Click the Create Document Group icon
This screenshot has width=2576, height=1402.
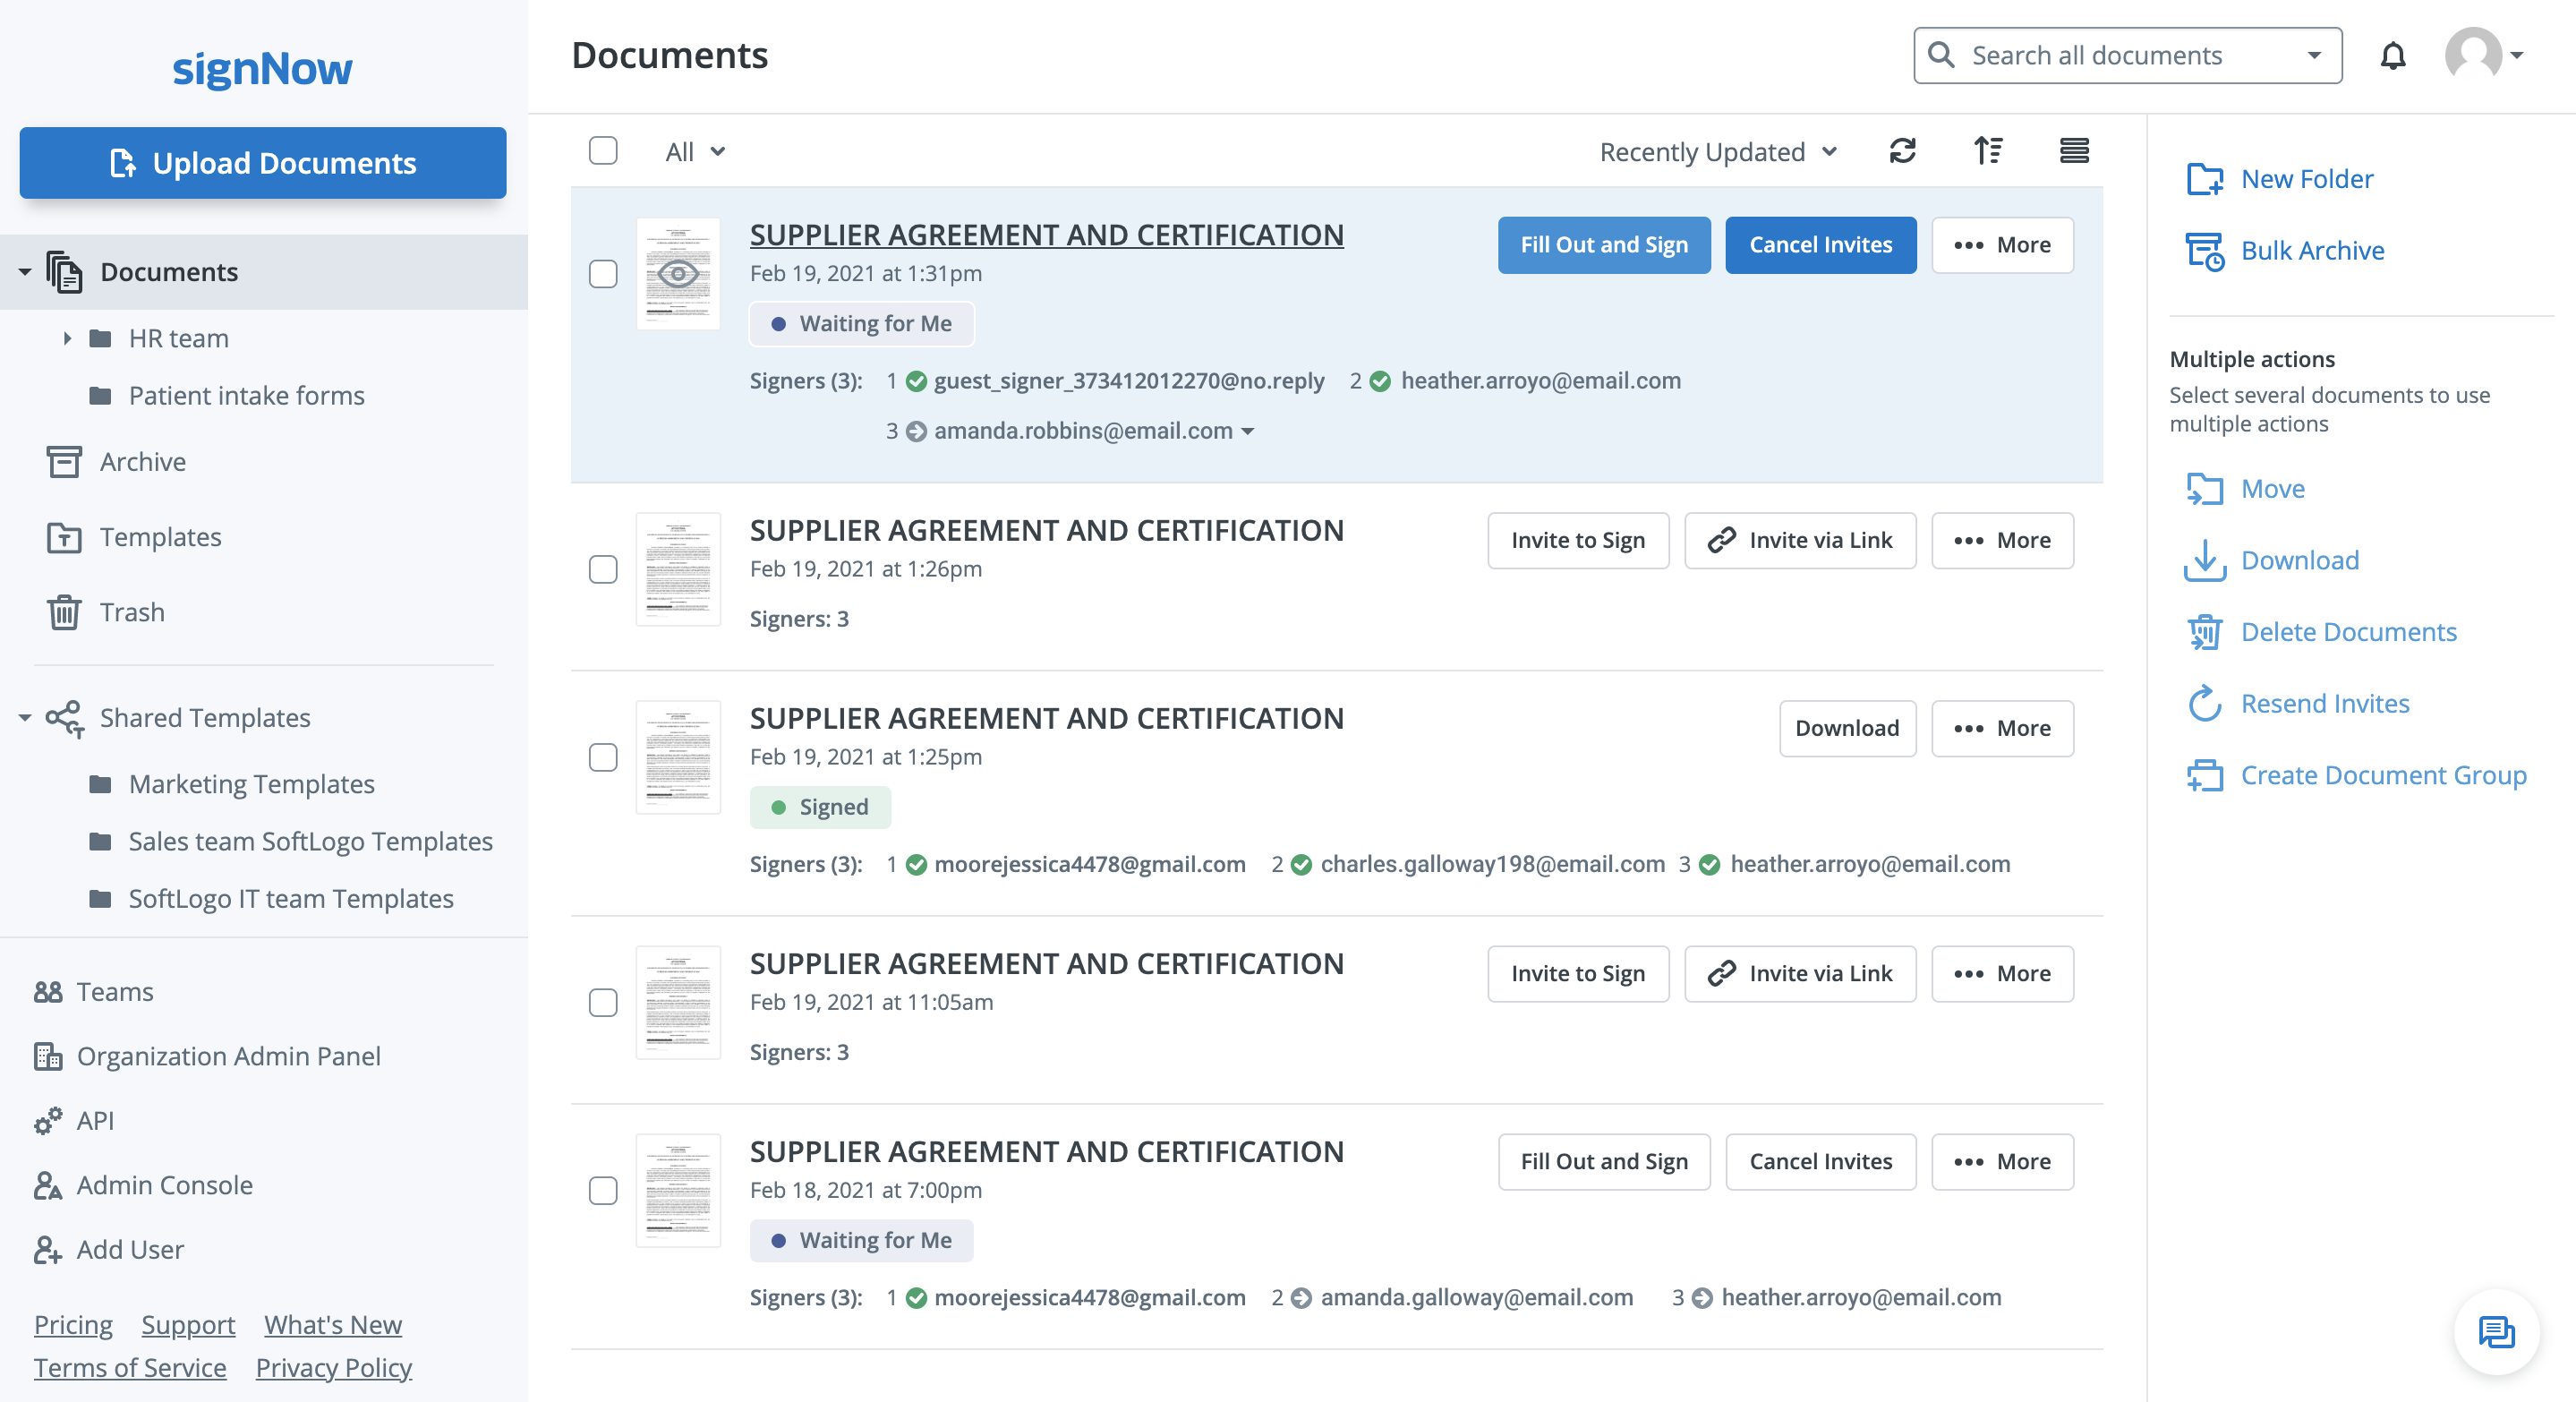coord(2204,774)
